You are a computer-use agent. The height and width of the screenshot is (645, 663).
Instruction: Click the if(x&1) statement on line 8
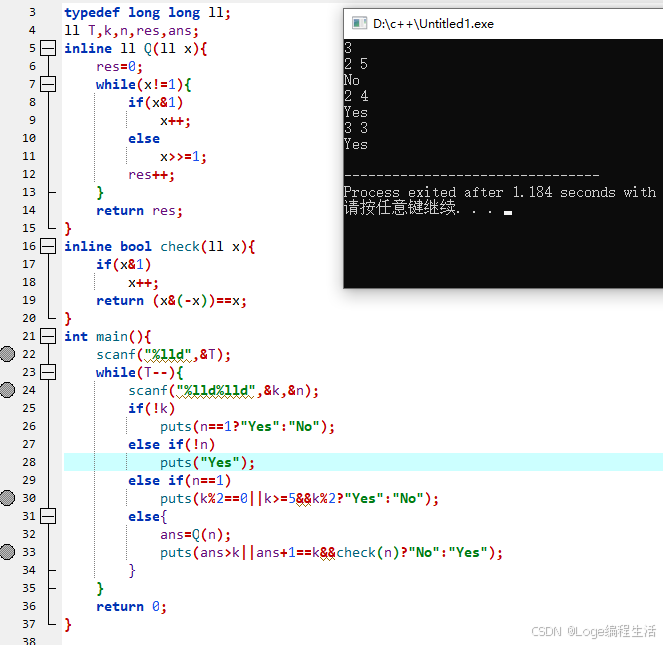156,102
